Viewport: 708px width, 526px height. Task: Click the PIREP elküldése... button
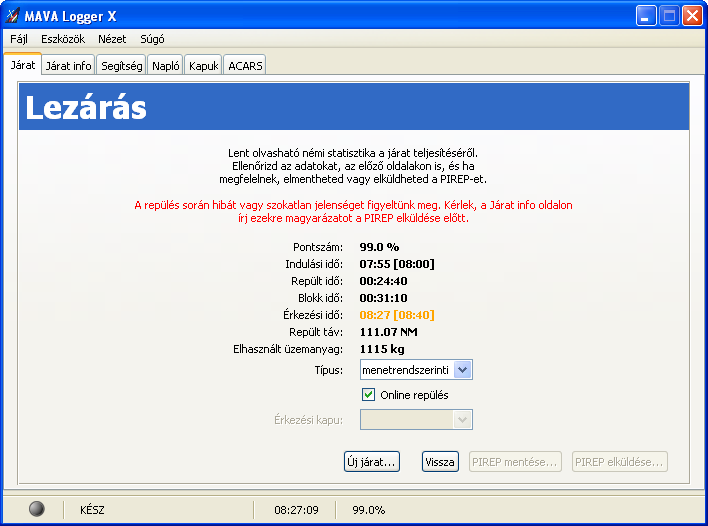620,461
